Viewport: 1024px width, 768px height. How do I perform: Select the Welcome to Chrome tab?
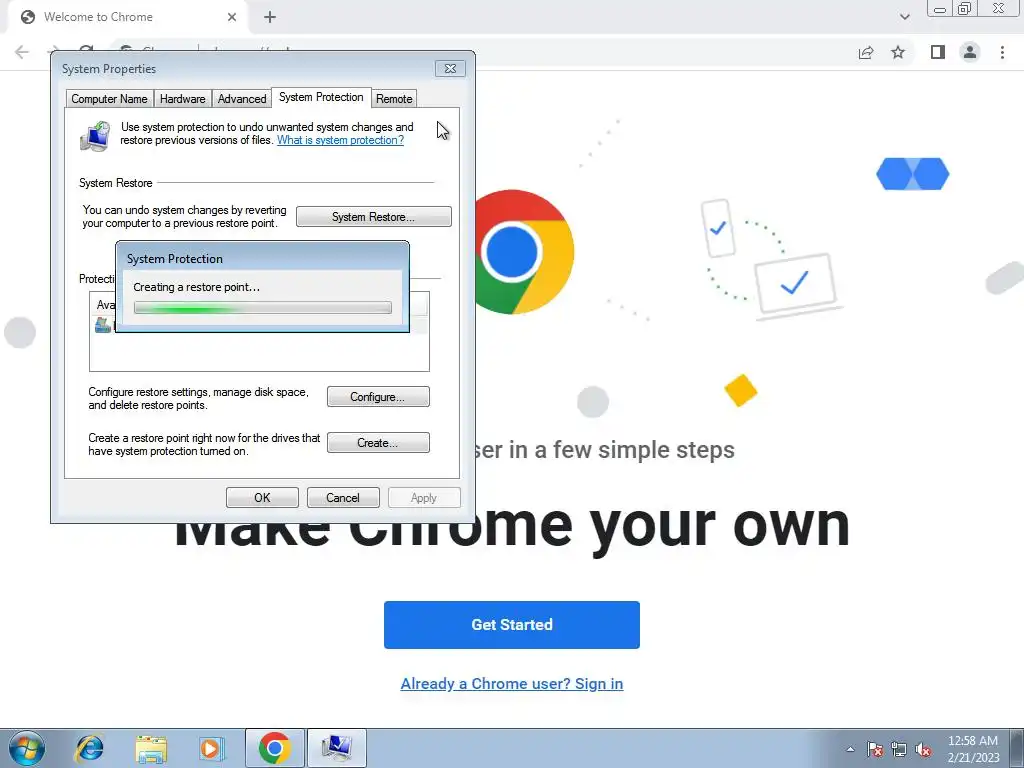tap(128, 17)
